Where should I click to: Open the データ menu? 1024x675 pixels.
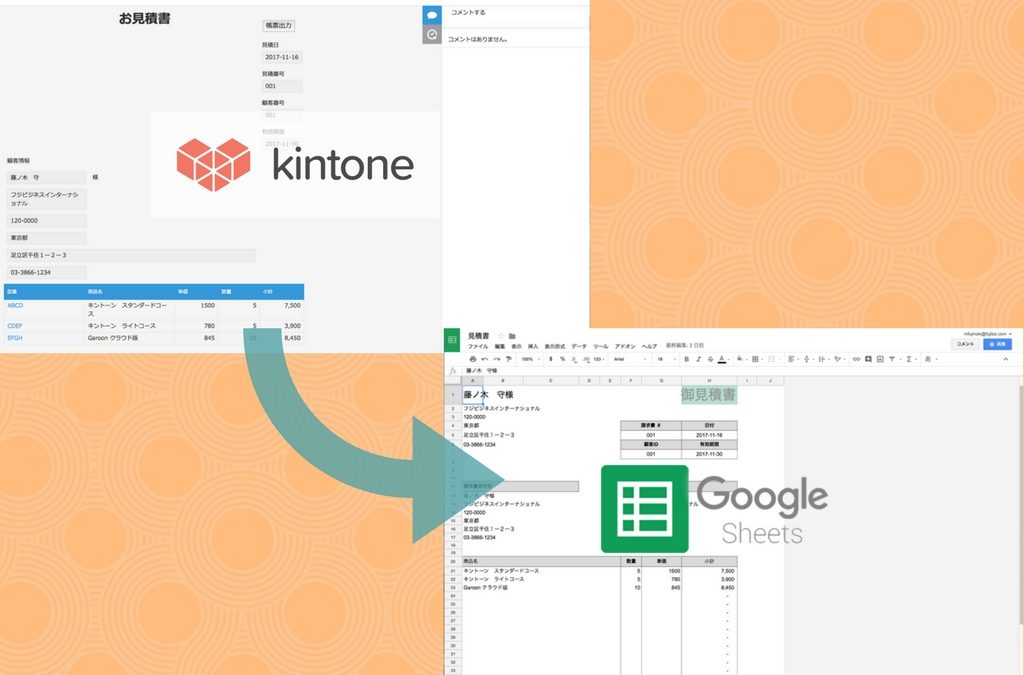[579, 346]
